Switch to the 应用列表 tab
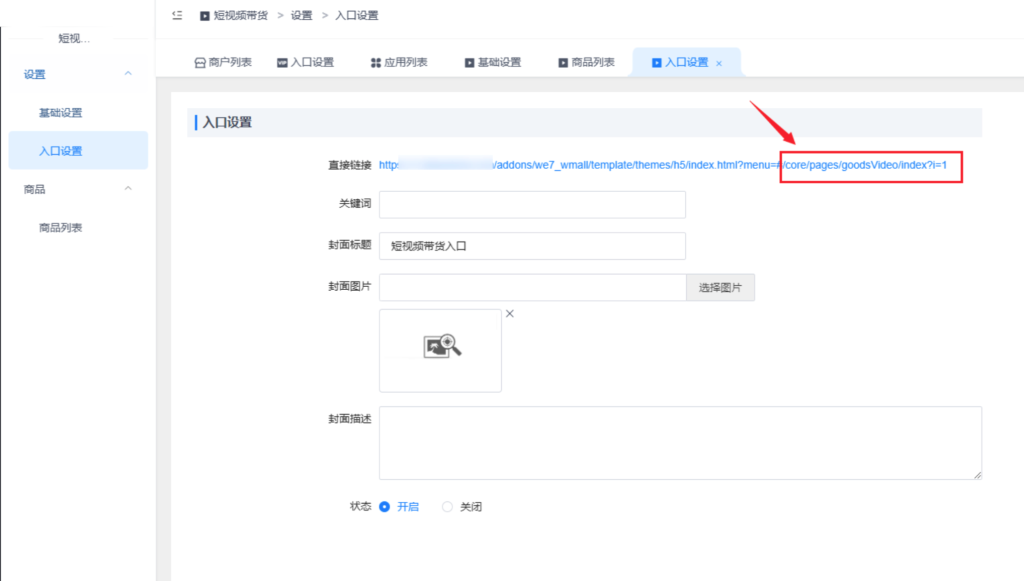 (406, 62)
